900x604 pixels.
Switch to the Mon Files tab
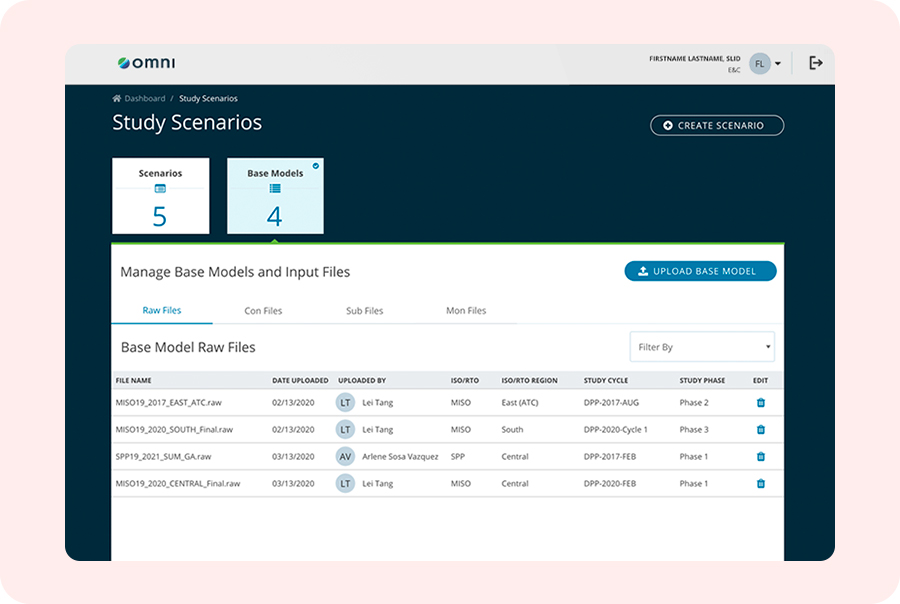pyautogui.click(x=466, y=311)
